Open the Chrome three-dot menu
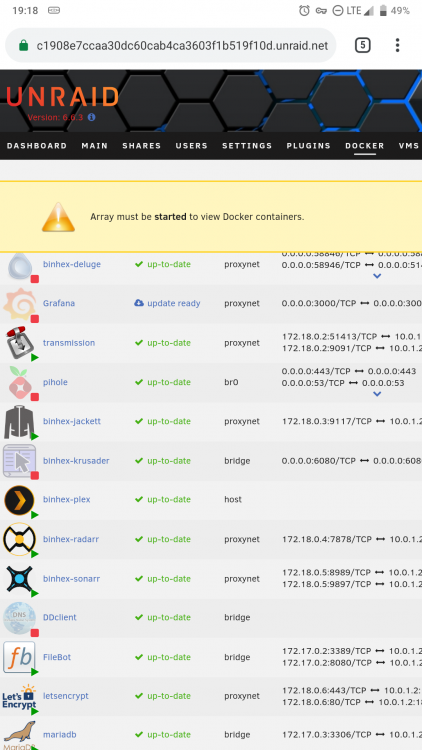The height and width of the screenshot is (750, 422). click(x=397, y=45)
